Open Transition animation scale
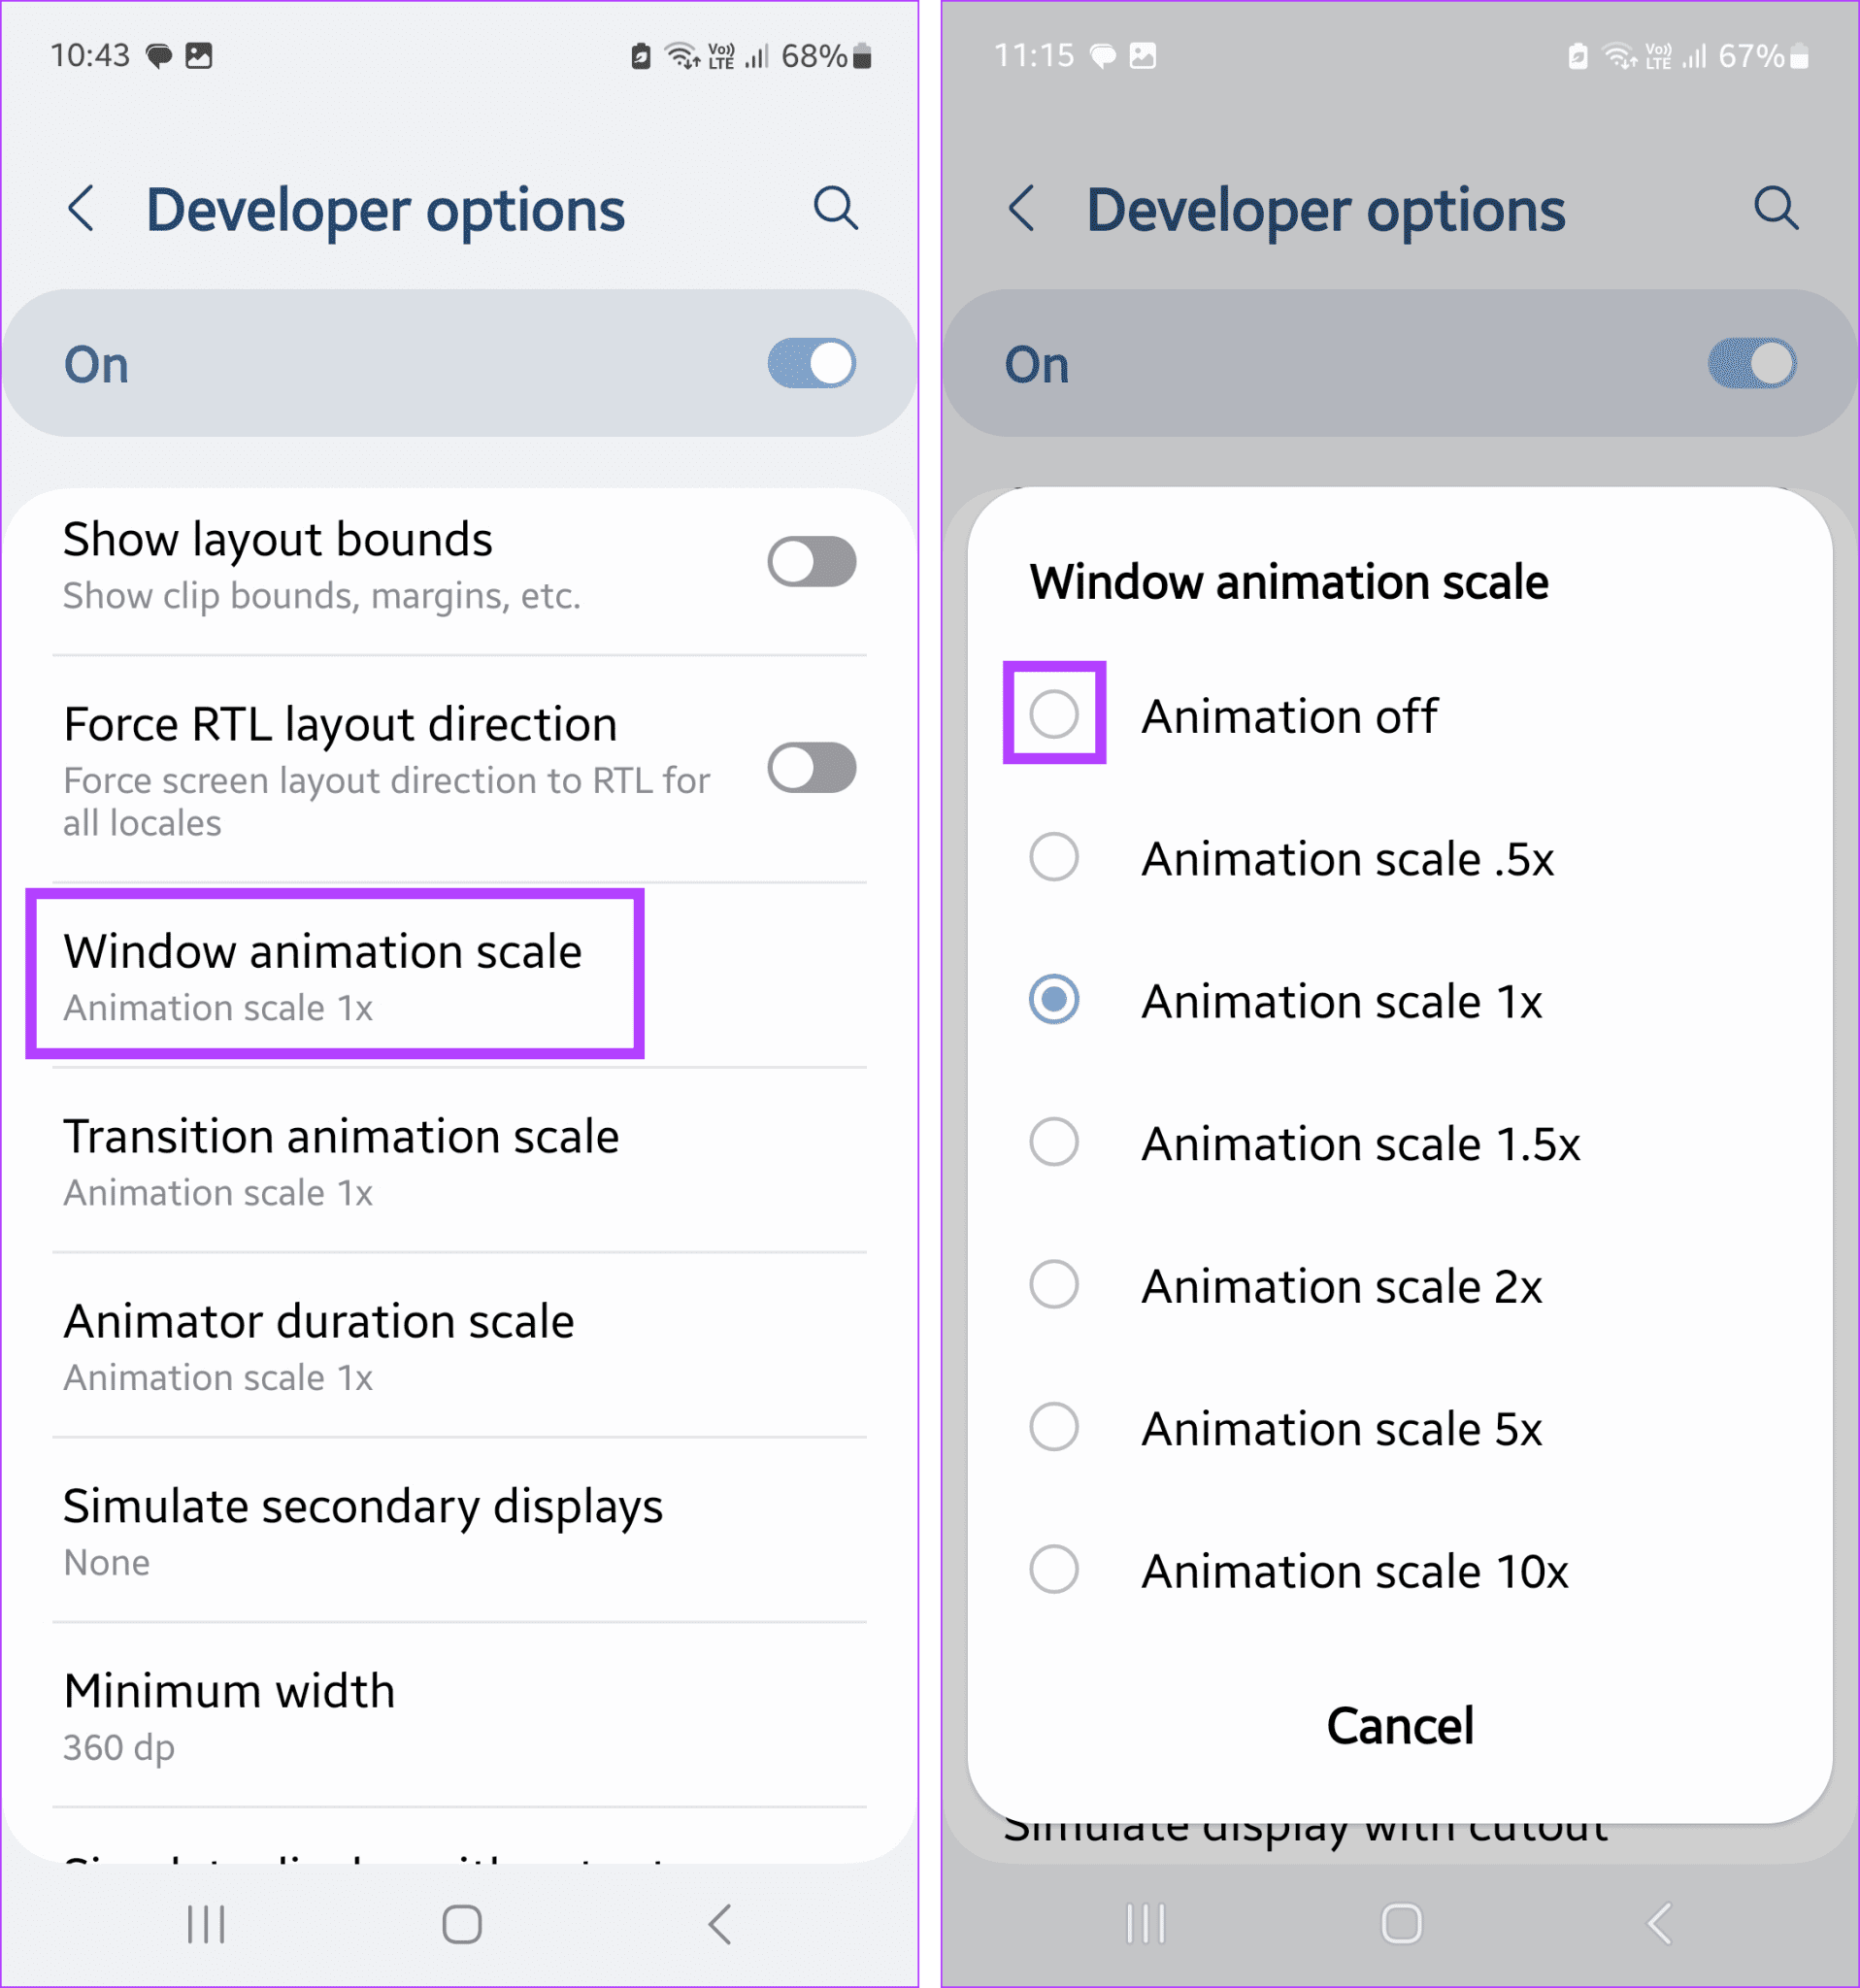Viewport: 1860px width, 1988px height. coord(341,1160)
